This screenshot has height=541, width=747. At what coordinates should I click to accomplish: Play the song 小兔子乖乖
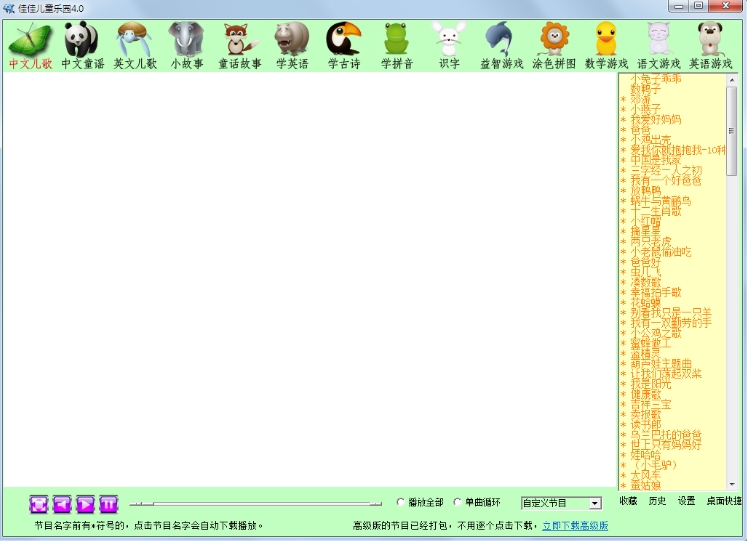click(x=656, y=79)
